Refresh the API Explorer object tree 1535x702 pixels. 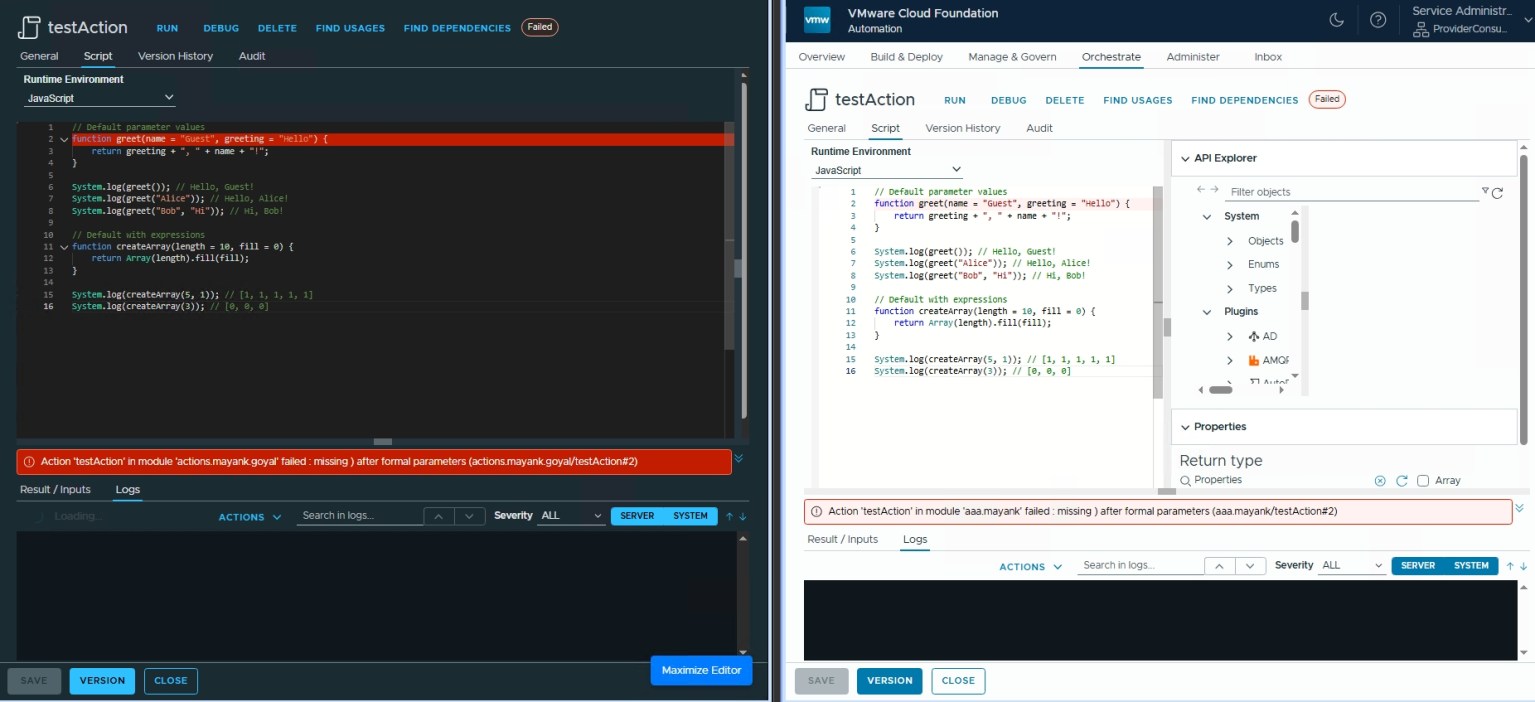(x=1497, y=191)
